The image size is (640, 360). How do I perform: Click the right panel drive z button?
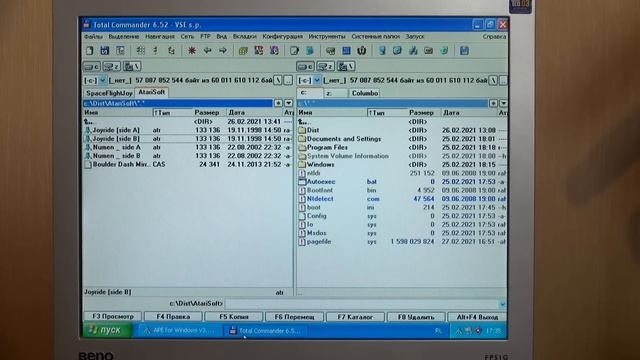click(x=325, y=66)
